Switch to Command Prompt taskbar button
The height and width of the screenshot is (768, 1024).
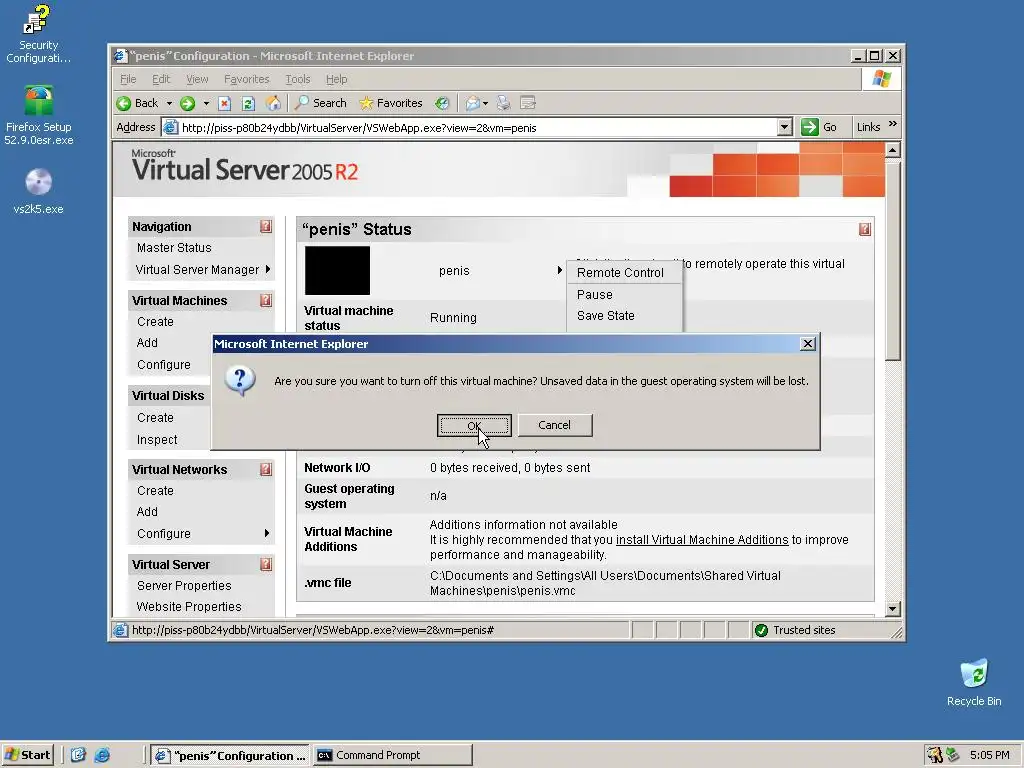click(392, 755)
